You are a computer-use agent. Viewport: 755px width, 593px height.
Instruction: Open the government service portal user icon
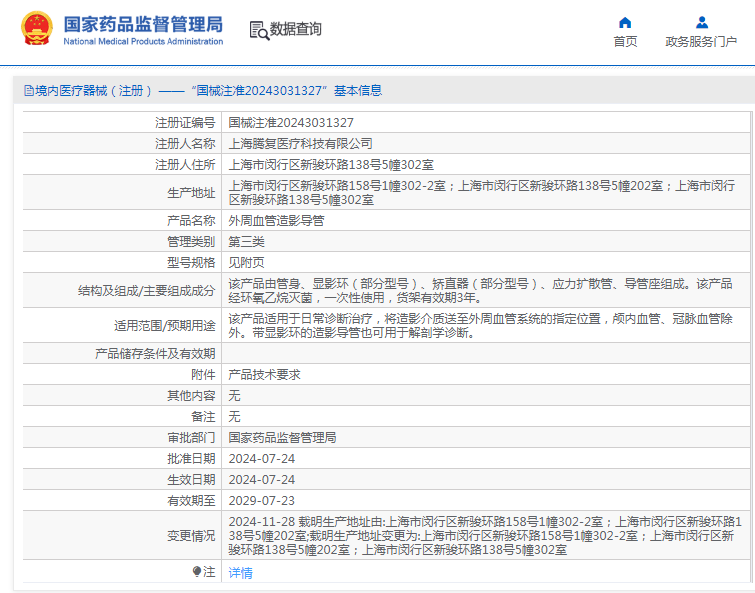702,23
